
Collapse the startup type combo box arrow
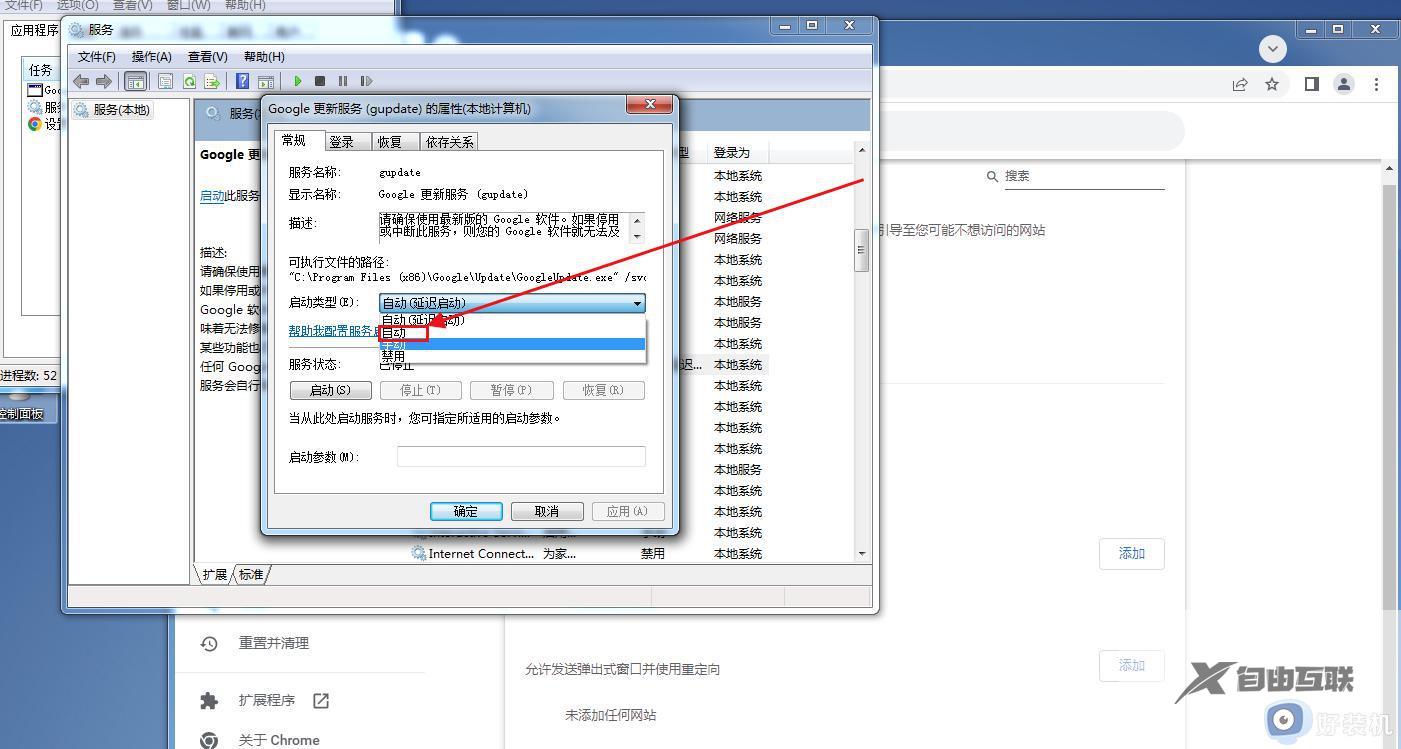636,303
